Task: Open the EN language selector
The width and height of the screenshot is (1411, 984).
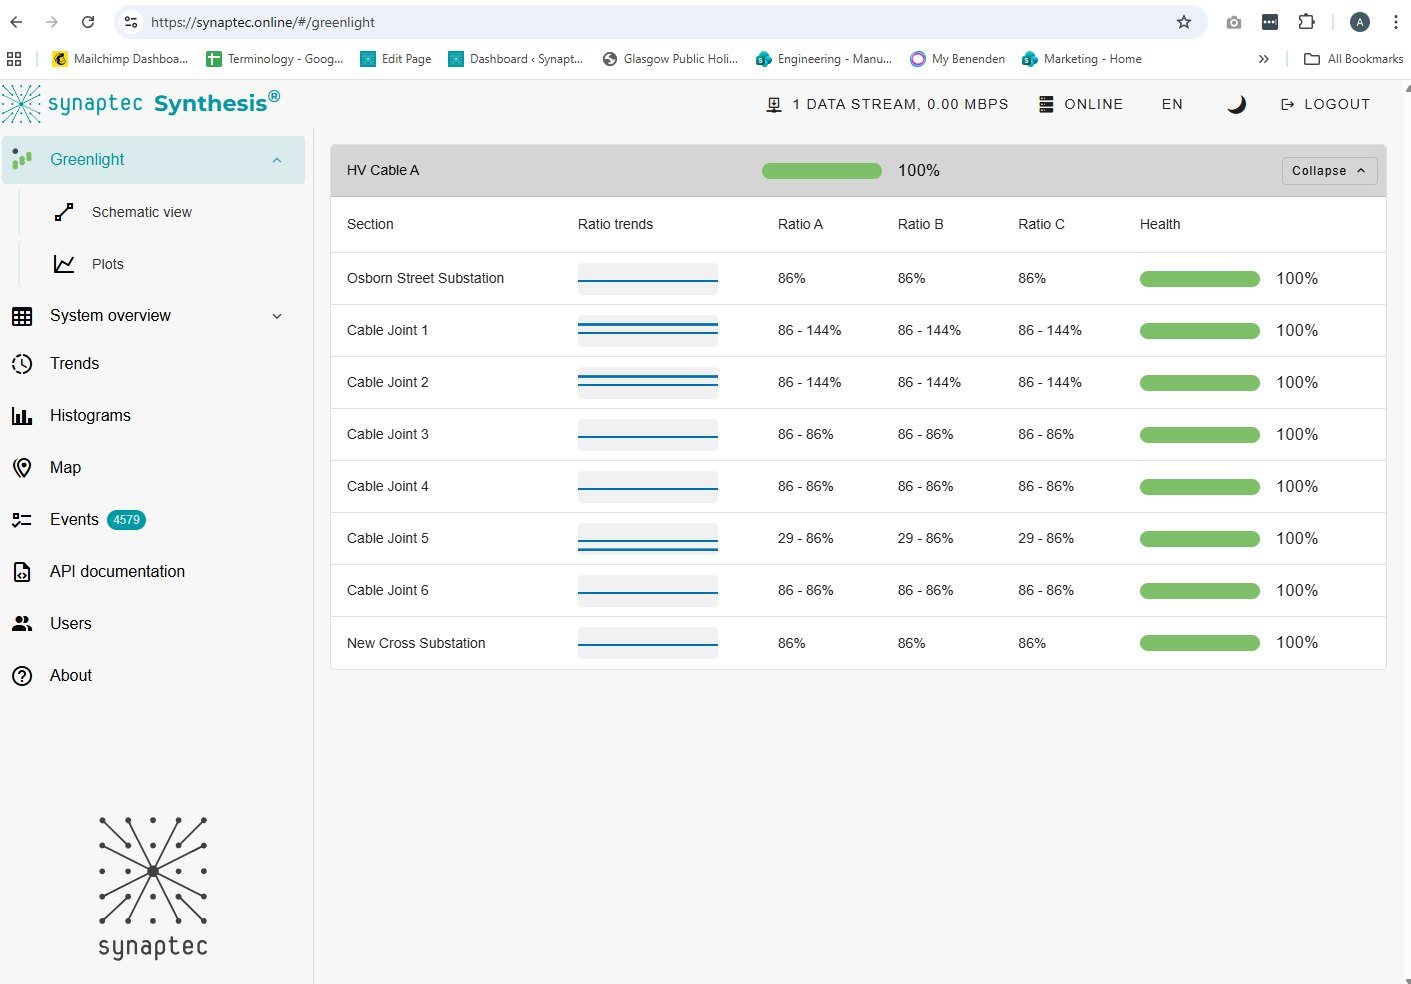Action: [x=1172, y=104]
